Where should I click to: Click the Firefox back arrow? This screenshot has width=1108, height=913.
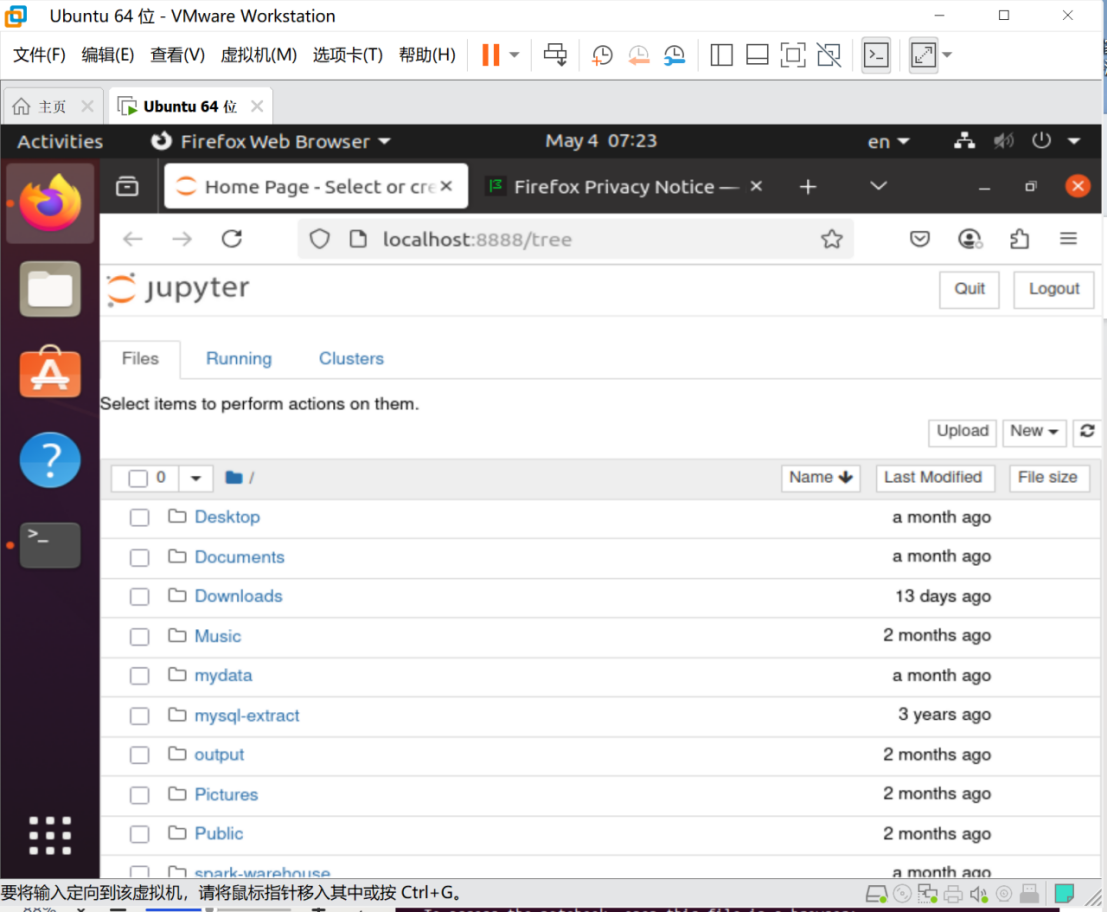click(133, 240)
